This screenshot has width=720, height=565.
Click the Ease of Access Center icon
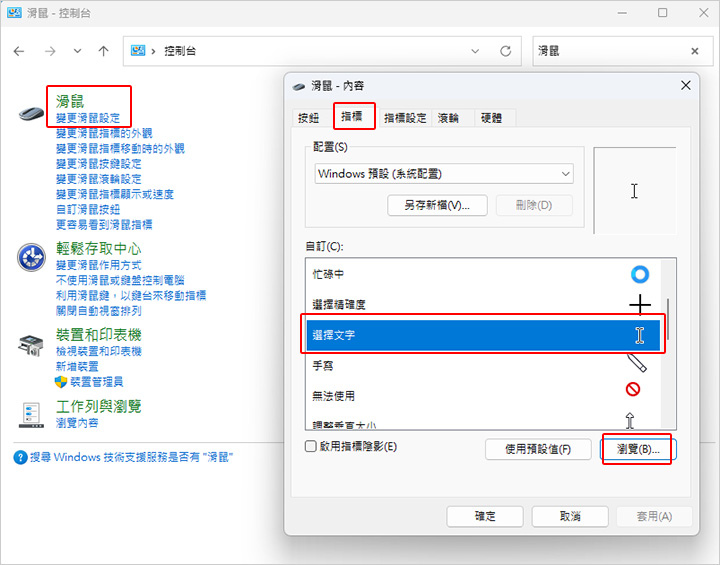31,257
